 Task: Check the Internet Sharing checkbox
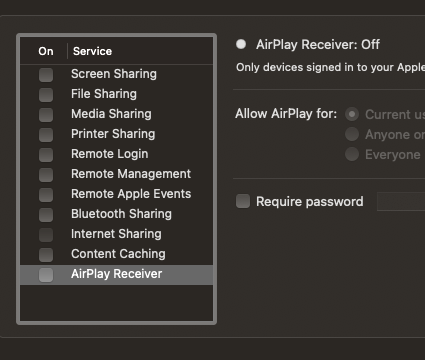46,235
